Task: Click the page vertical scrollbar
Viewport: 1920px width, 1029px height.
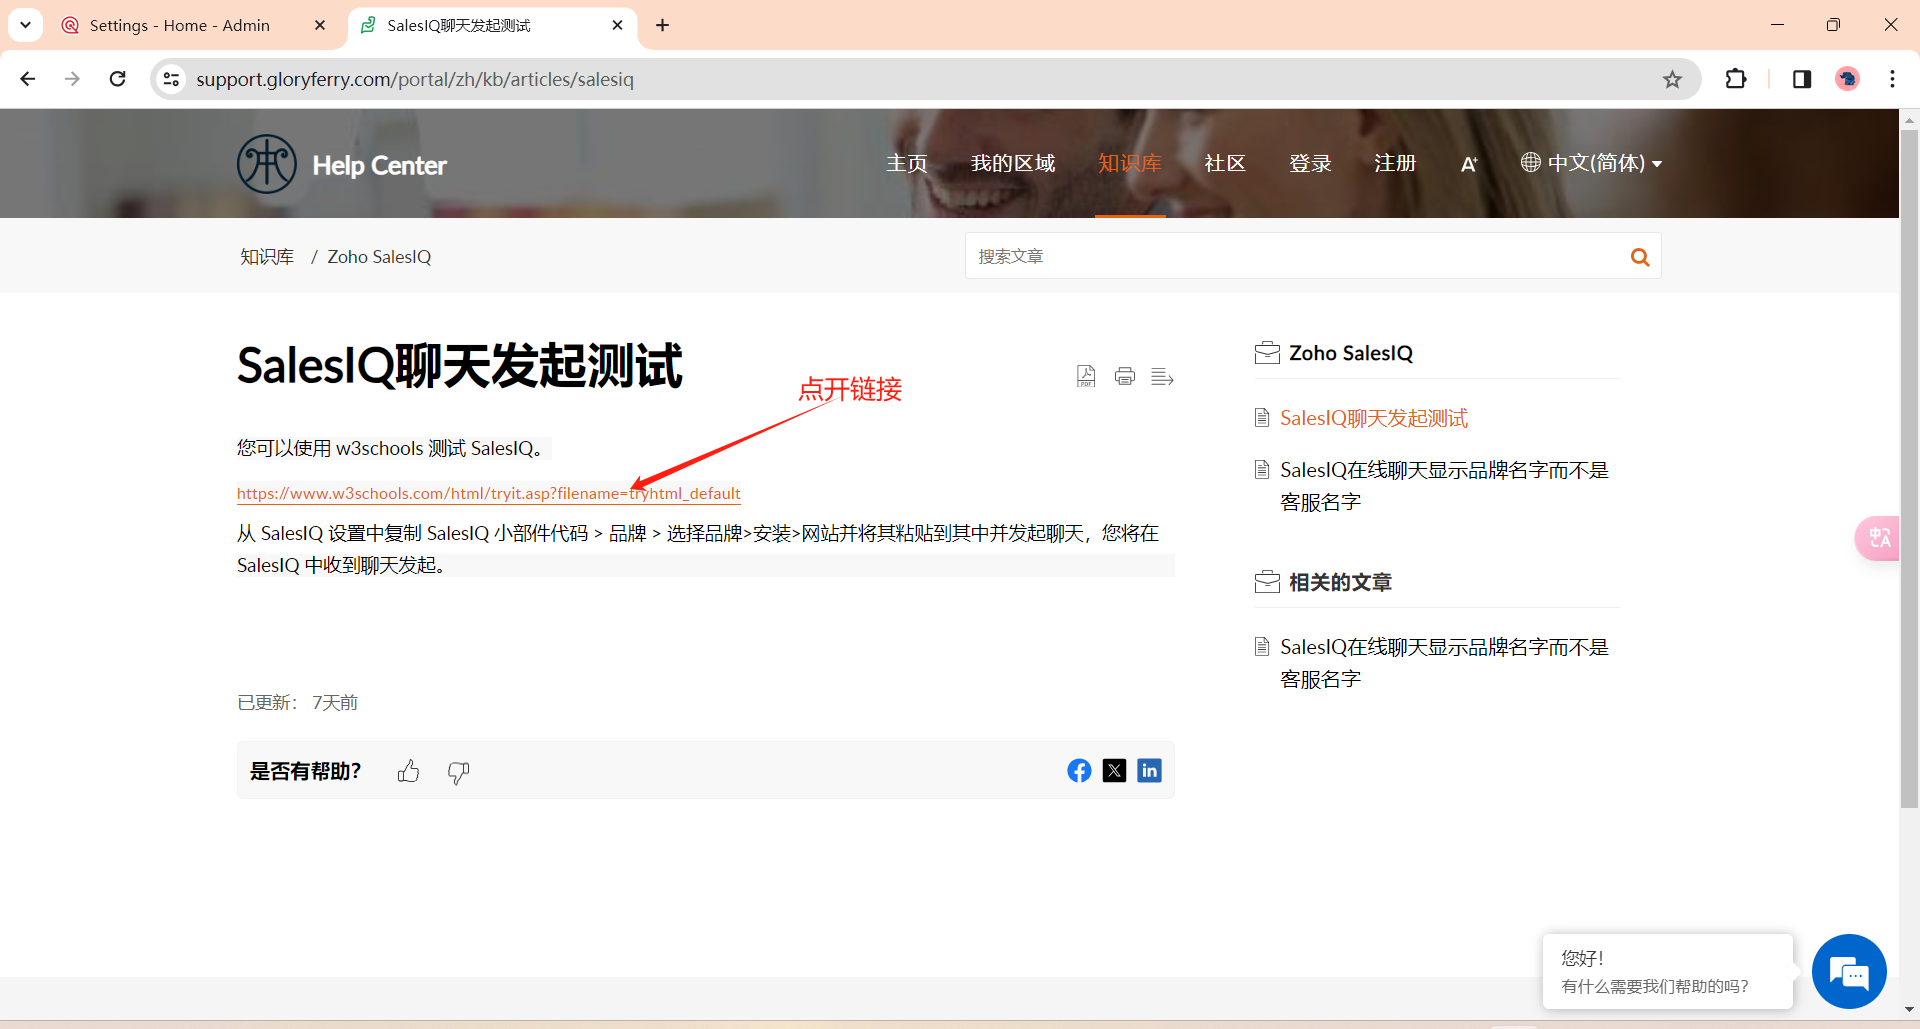Action: tap(1909, 469)
